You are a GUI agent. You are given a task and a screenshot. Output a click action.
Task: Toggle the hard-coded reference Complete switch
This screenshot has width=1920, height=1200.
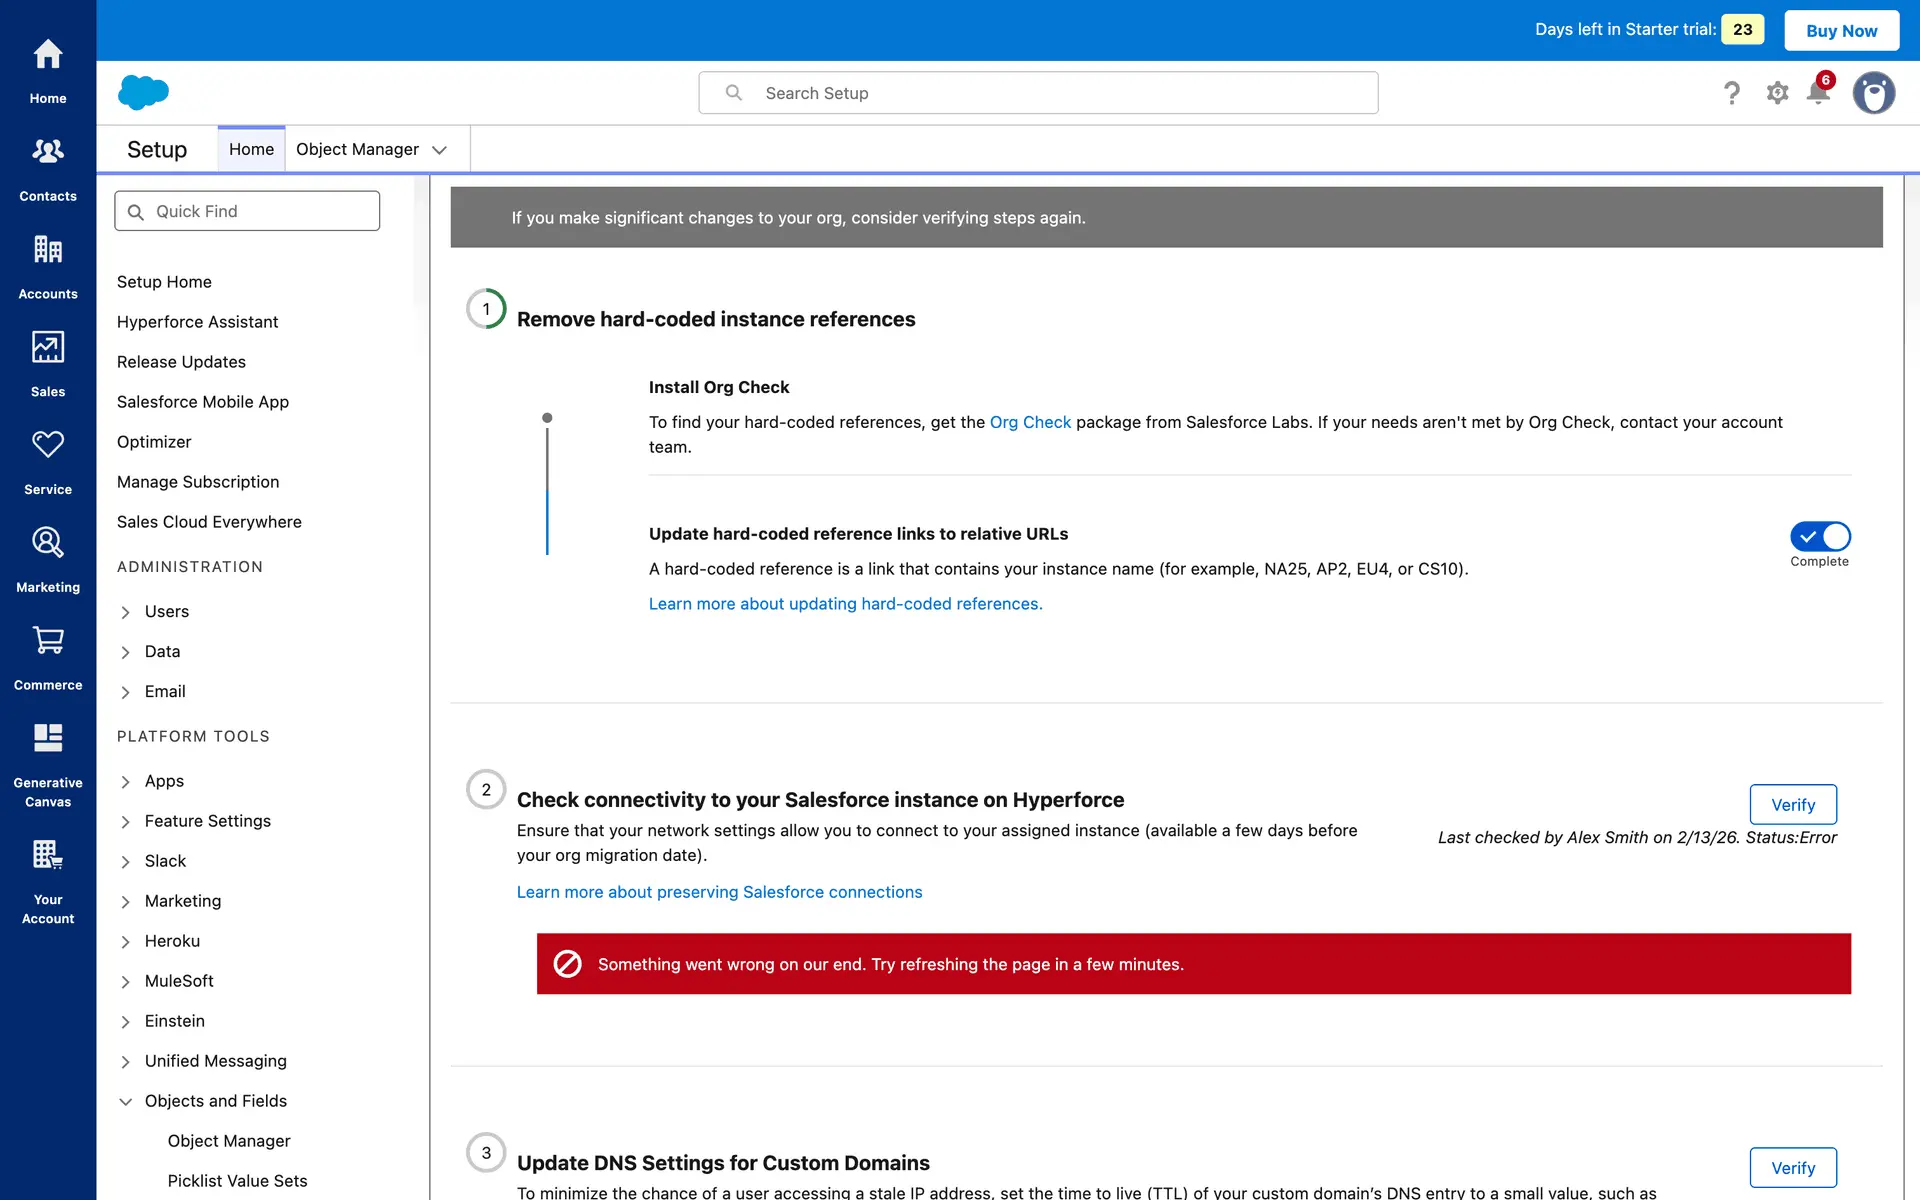pyautogui.click(x=1819, y=537)
